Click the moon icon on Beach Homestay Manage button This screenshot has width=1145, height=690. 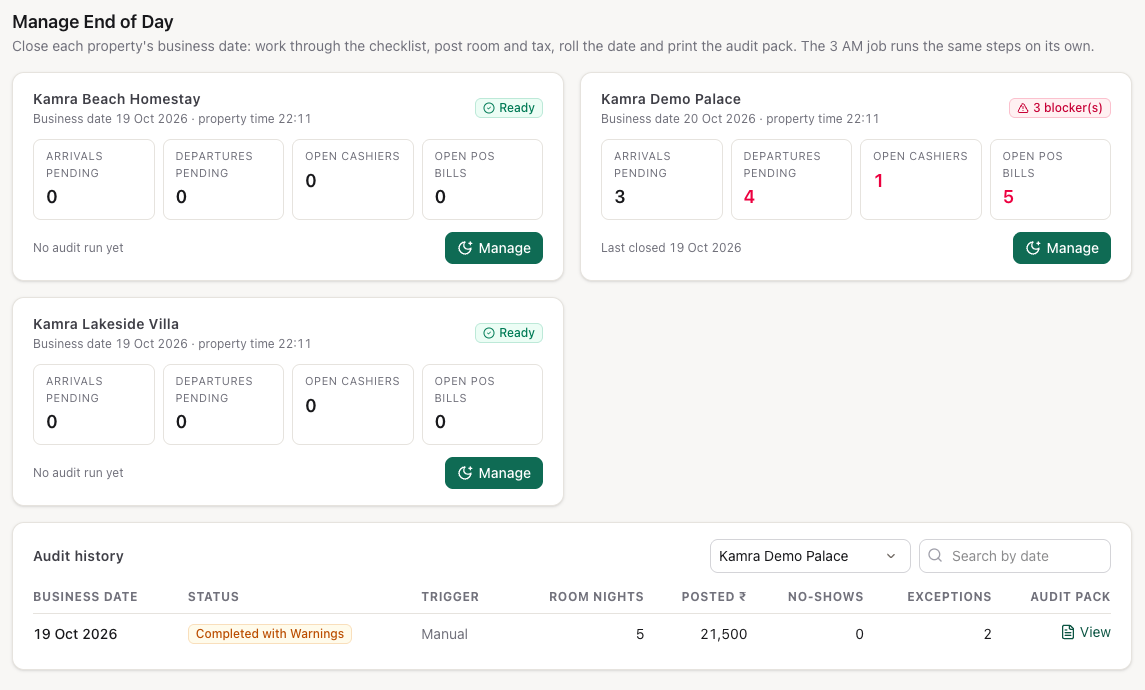pyautogui.click(x=465, y=248)
